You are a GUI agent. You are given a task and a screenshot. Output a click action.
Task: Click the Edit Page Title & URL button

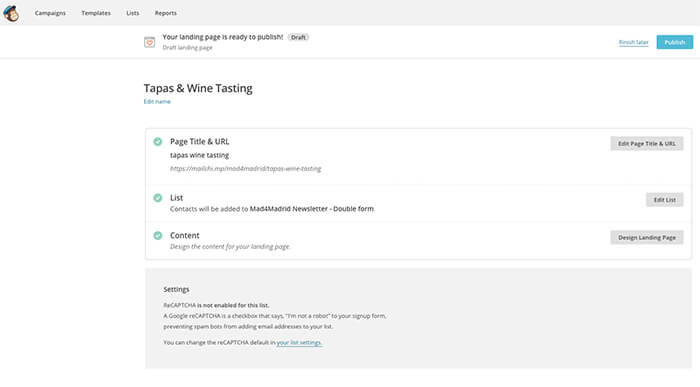pyautogui.click(x=646, y=144)
